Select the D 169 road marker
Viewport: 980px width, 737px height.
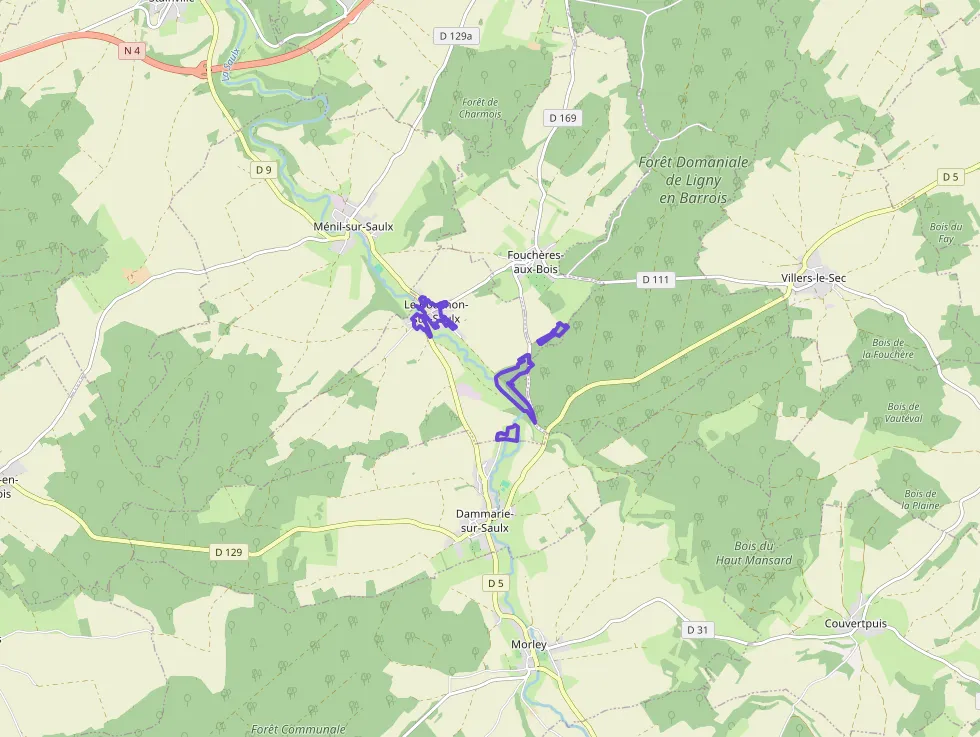tap(562, 118)
